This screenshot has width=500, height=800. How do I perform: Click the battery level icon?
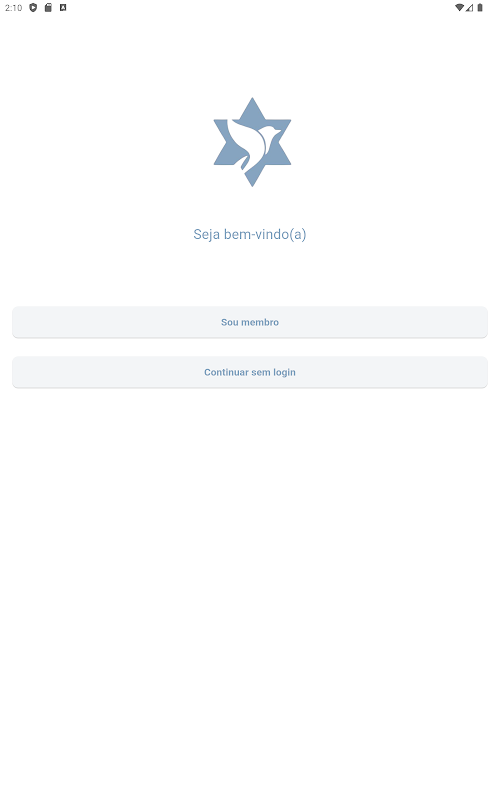pyautogui.click(x=480, y=8)
